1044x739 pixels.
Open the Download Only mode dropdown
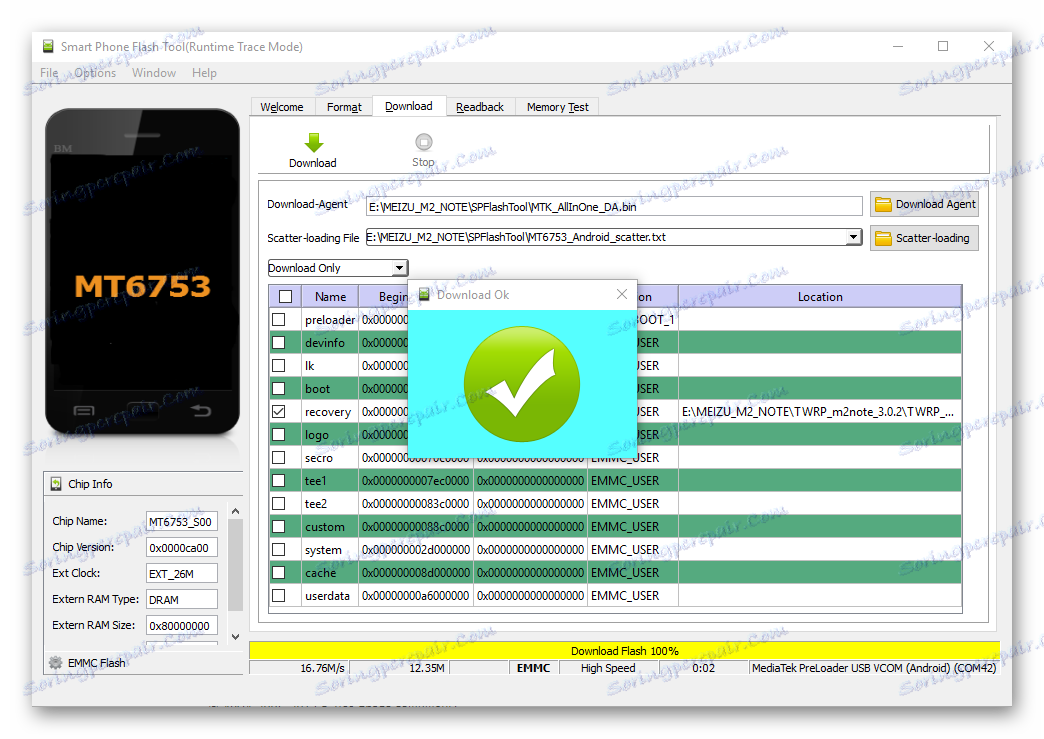338,268
